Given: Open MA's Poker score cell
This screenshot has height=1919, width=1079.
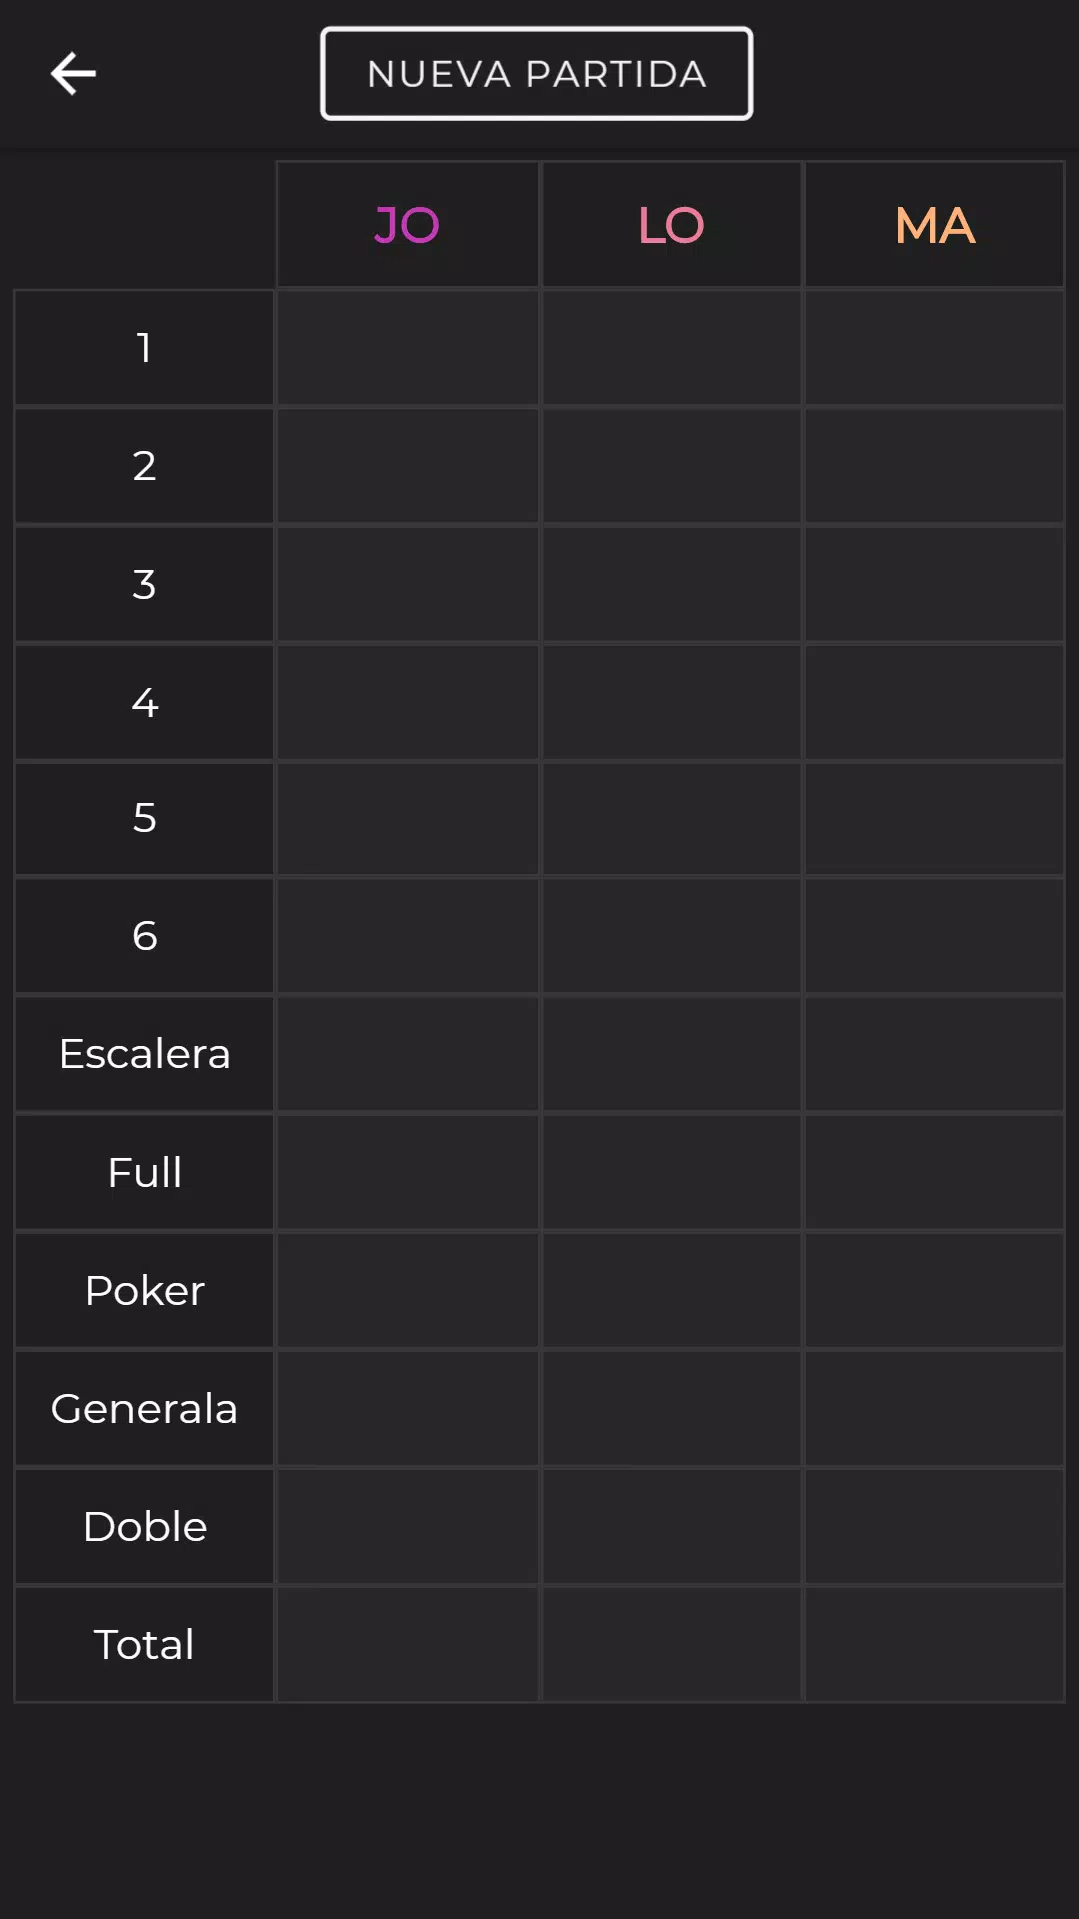Looking at the screenshot, I should coord(934,1290).
